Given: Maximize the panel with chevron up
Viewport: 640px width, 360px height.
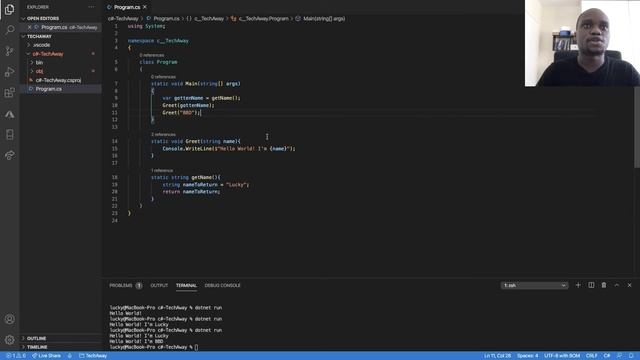Looking at the screenshot, I should pos(617,285).
